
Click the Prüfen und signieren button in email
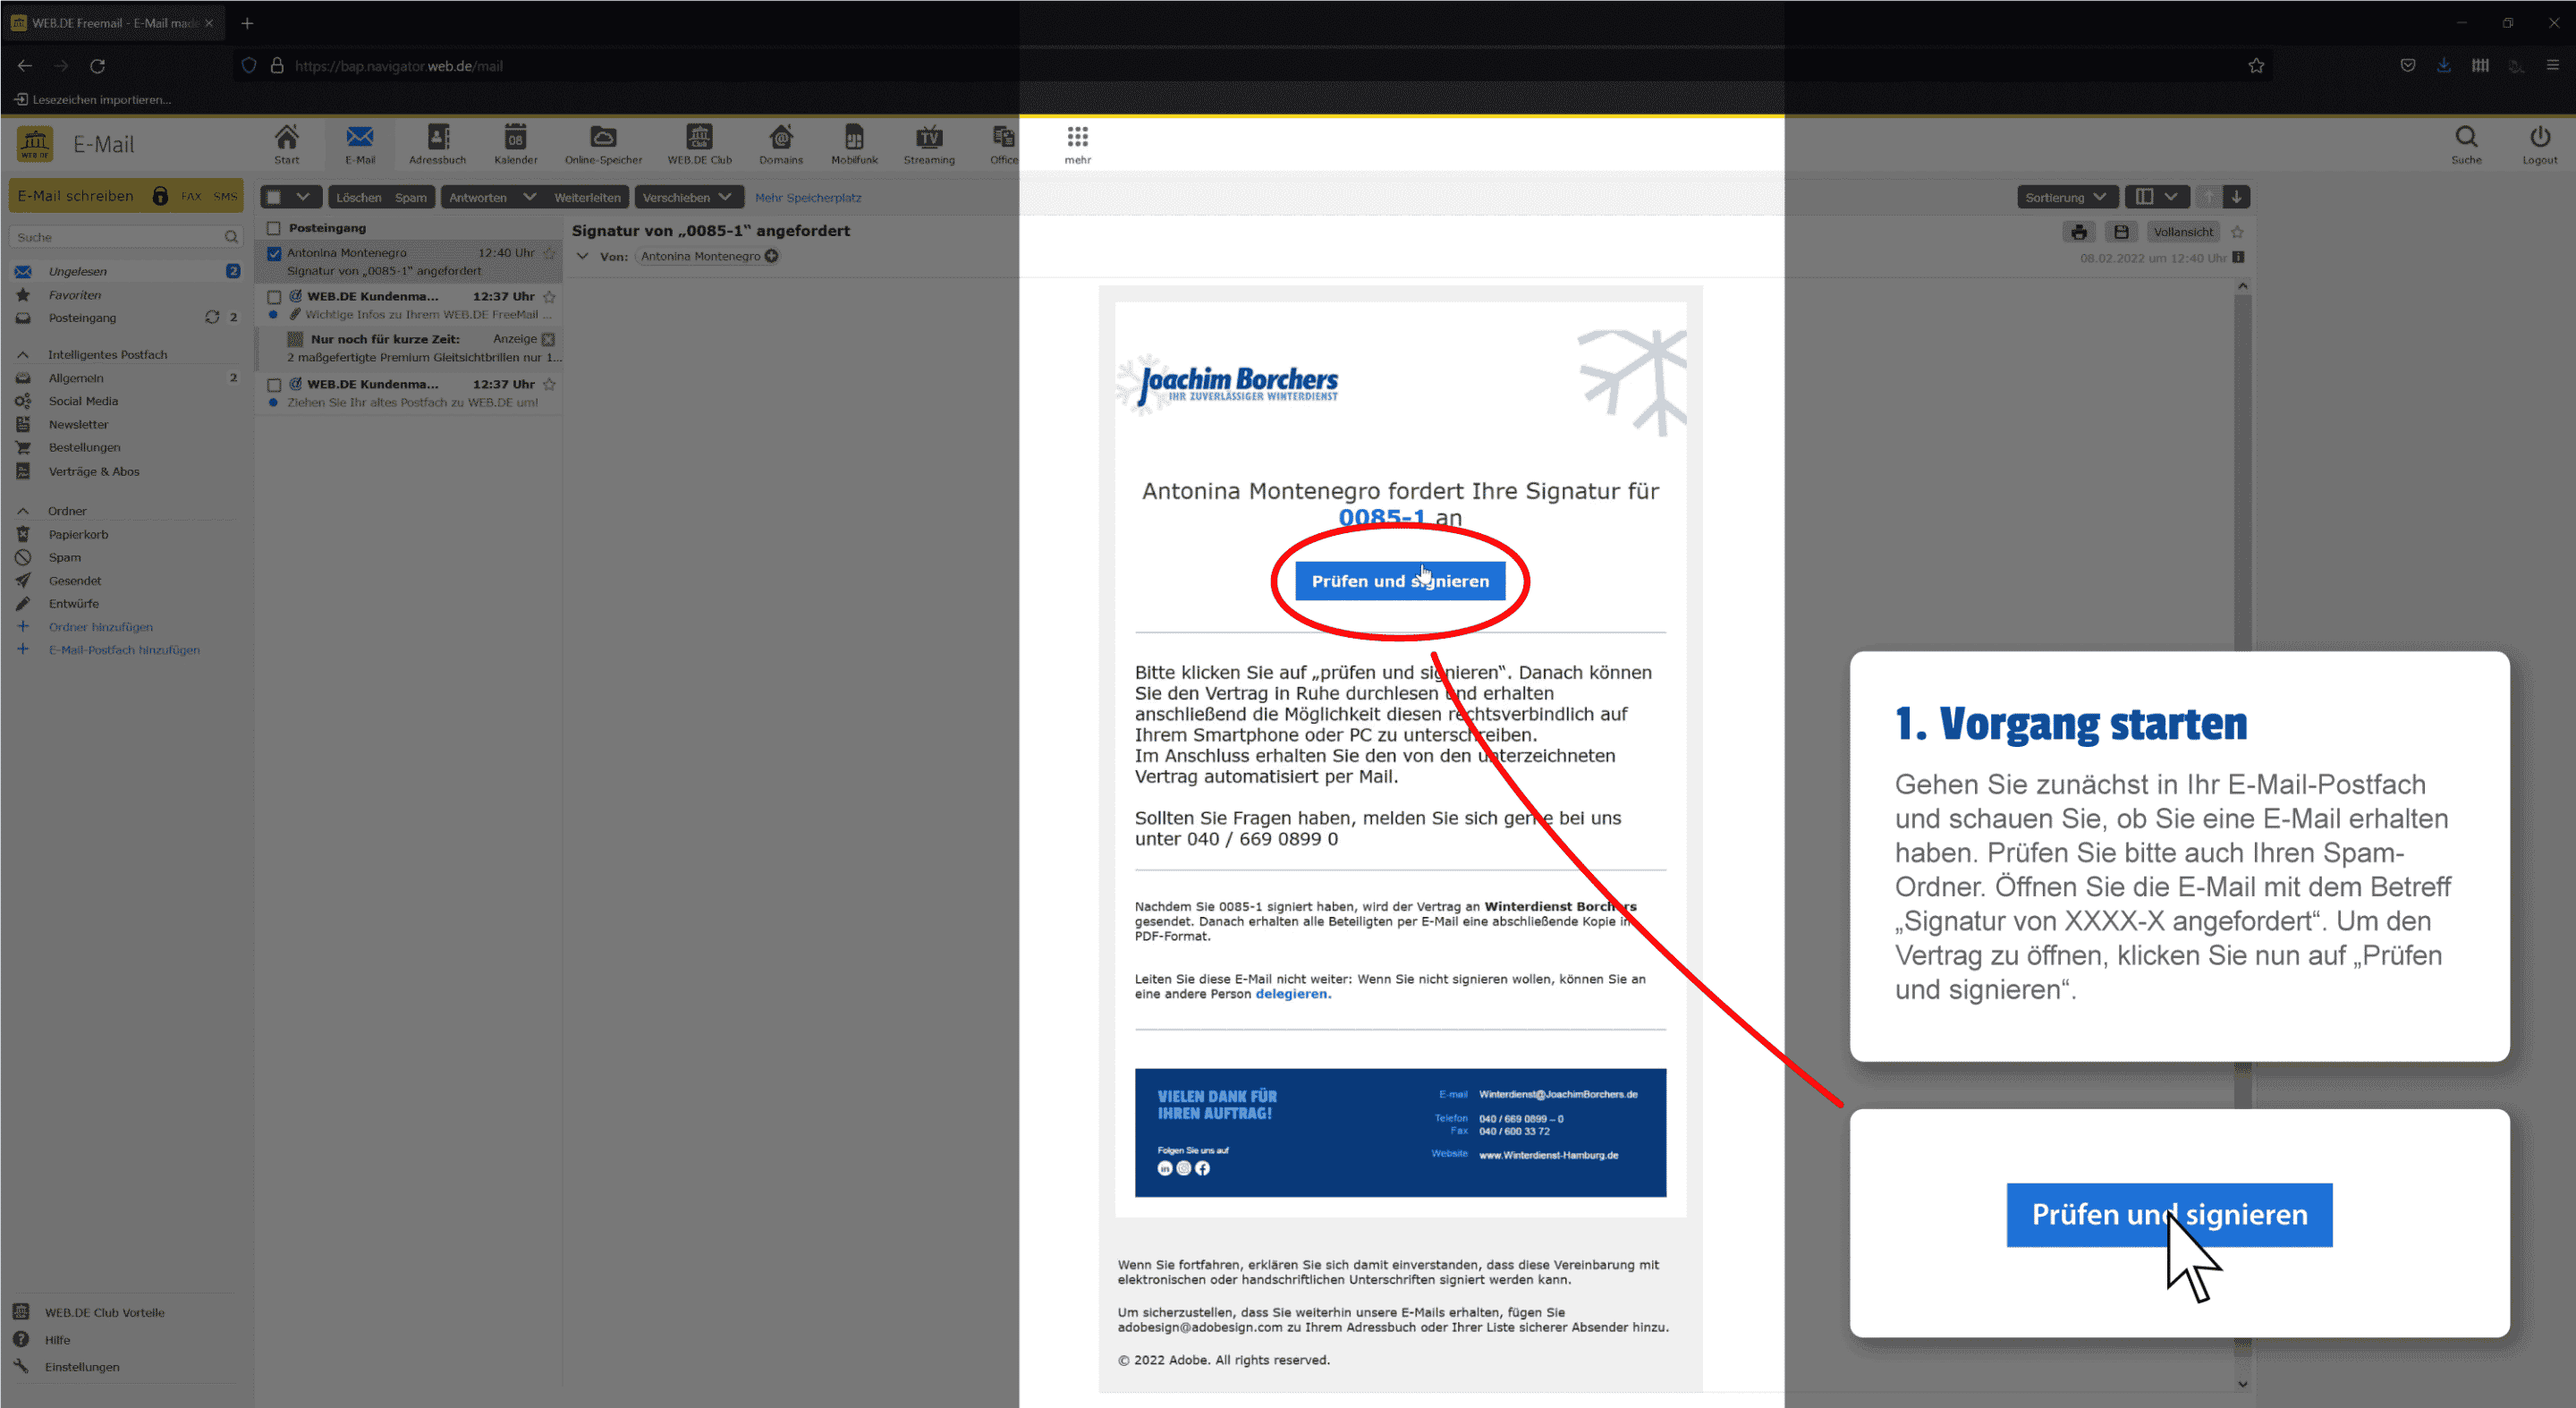point(1399,581)
